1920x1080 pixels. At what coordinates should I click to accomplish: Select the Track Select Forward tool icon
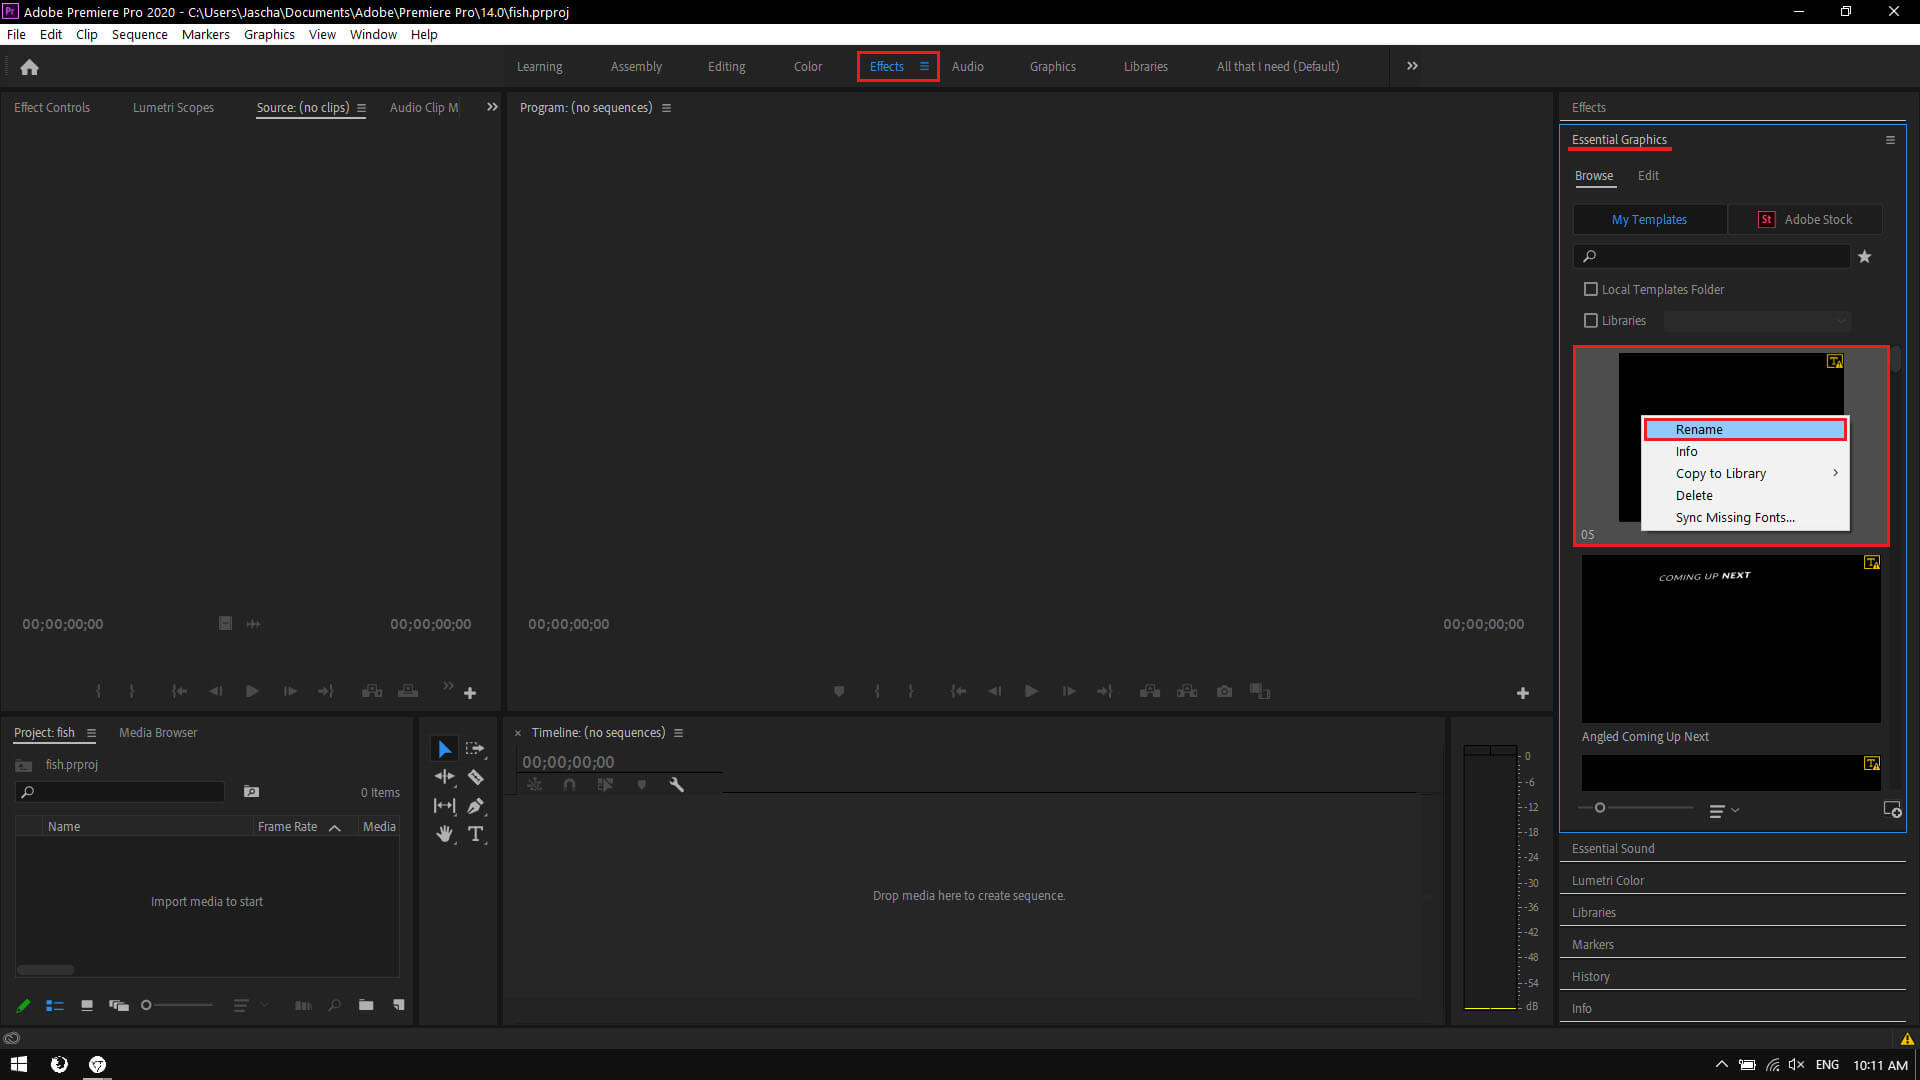coord(475,748)
